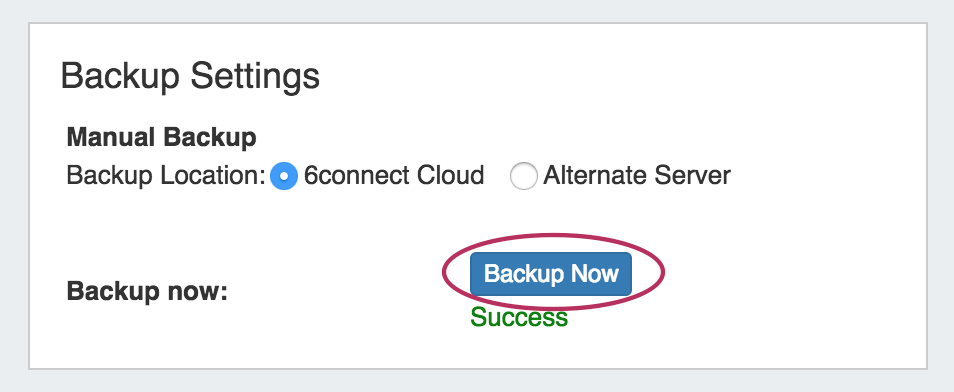
Task: Click the Backup Settings heading
Action: (x=190, y=76)
